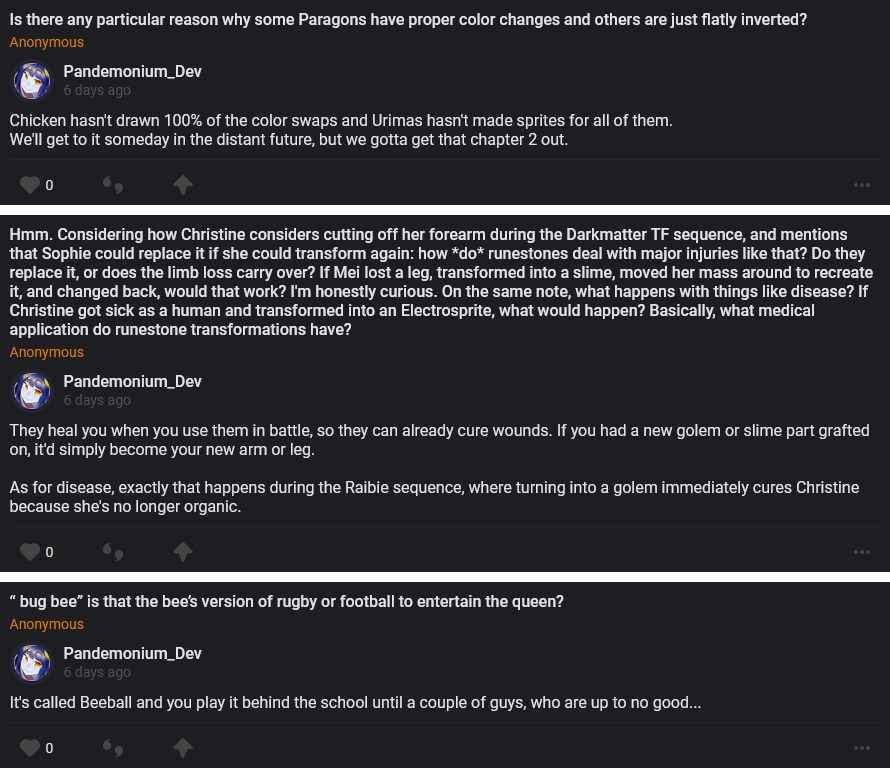Viewport: 890px width, 768px height.
Task: Open "6 days ago" timestamp on runestone answer
Action: coord(97,400)
